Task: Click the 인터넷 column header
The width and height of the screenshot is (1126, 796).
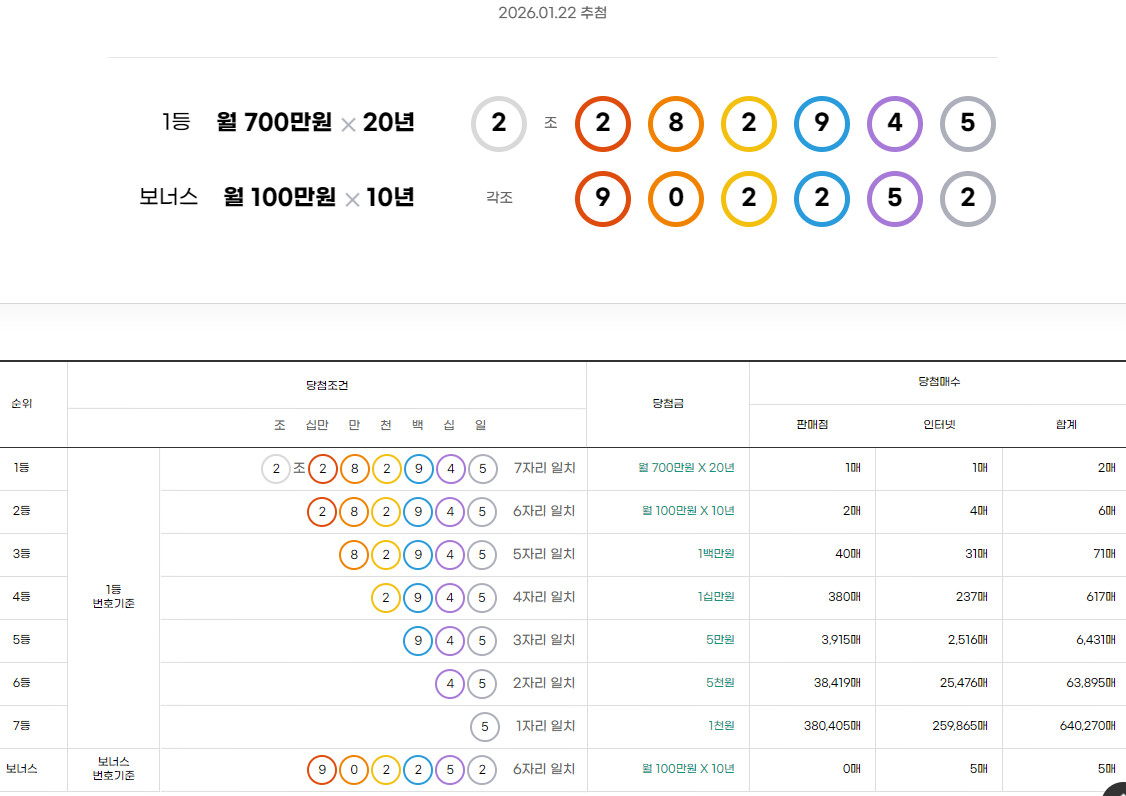Action: [938, 425]
